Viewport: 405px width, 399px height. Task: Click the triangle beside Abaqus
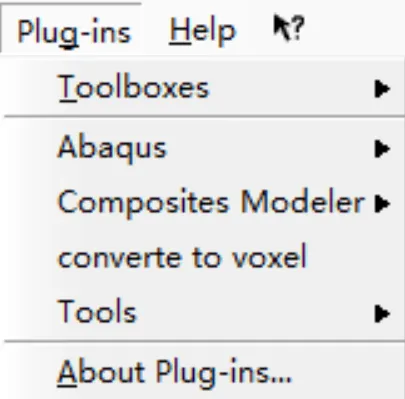pos(382,148)
